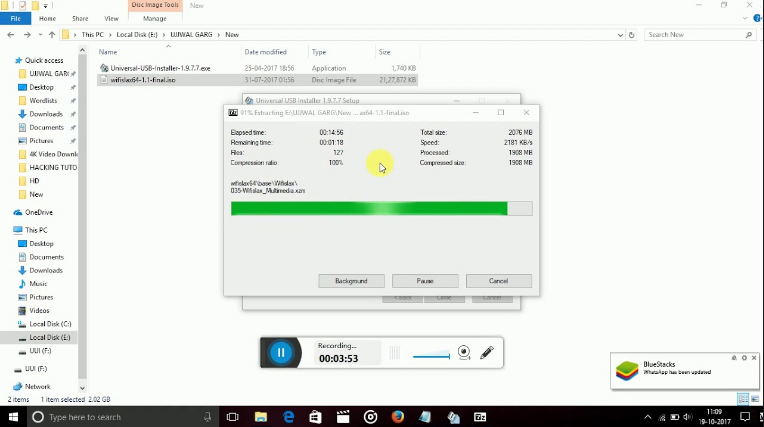Open the File ribbon tab
764x427 pixels.
click(x=16, y=19)
